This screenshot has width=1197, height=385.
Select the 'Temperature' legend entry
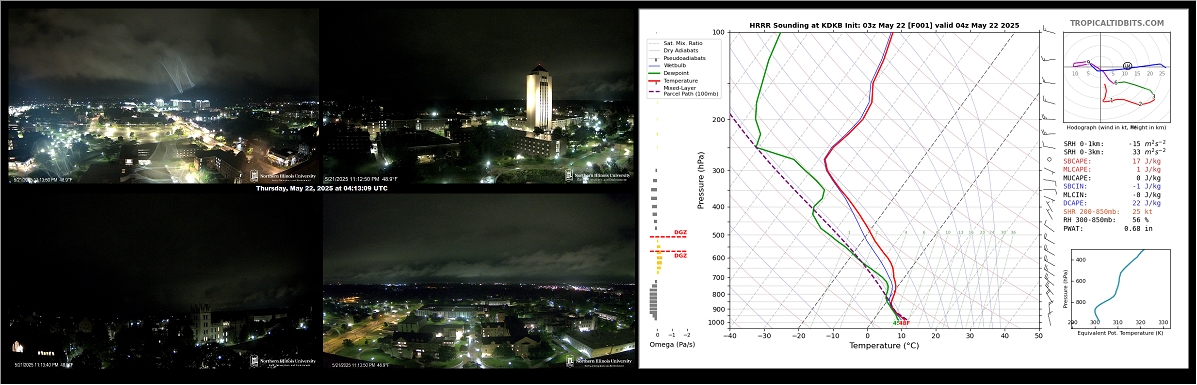[x=673, y=81]
